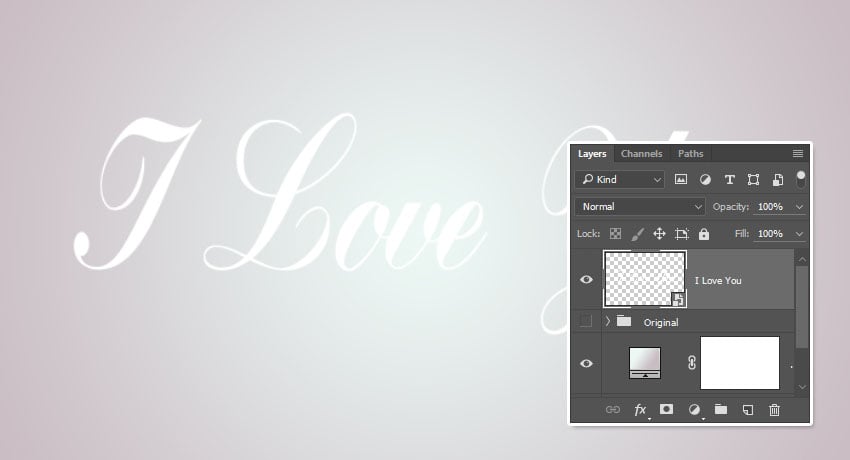The width and height of the screenshot is (850, 460).
Task: Filter for shape layers icon
Action: pyautogui.click(x=754, y=179)
